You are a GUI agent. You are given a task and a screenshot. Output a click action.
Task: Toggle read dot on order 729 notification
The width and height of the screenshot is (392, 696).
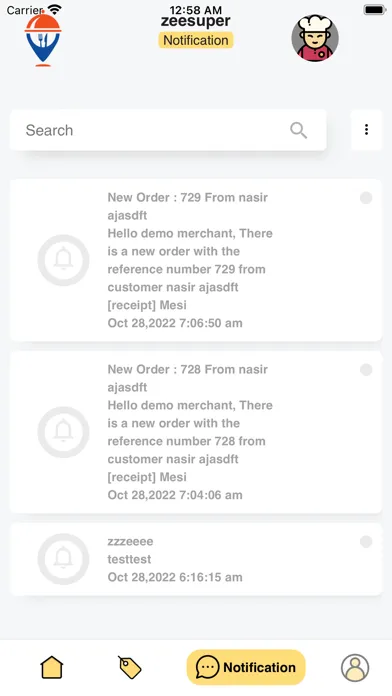366,198
